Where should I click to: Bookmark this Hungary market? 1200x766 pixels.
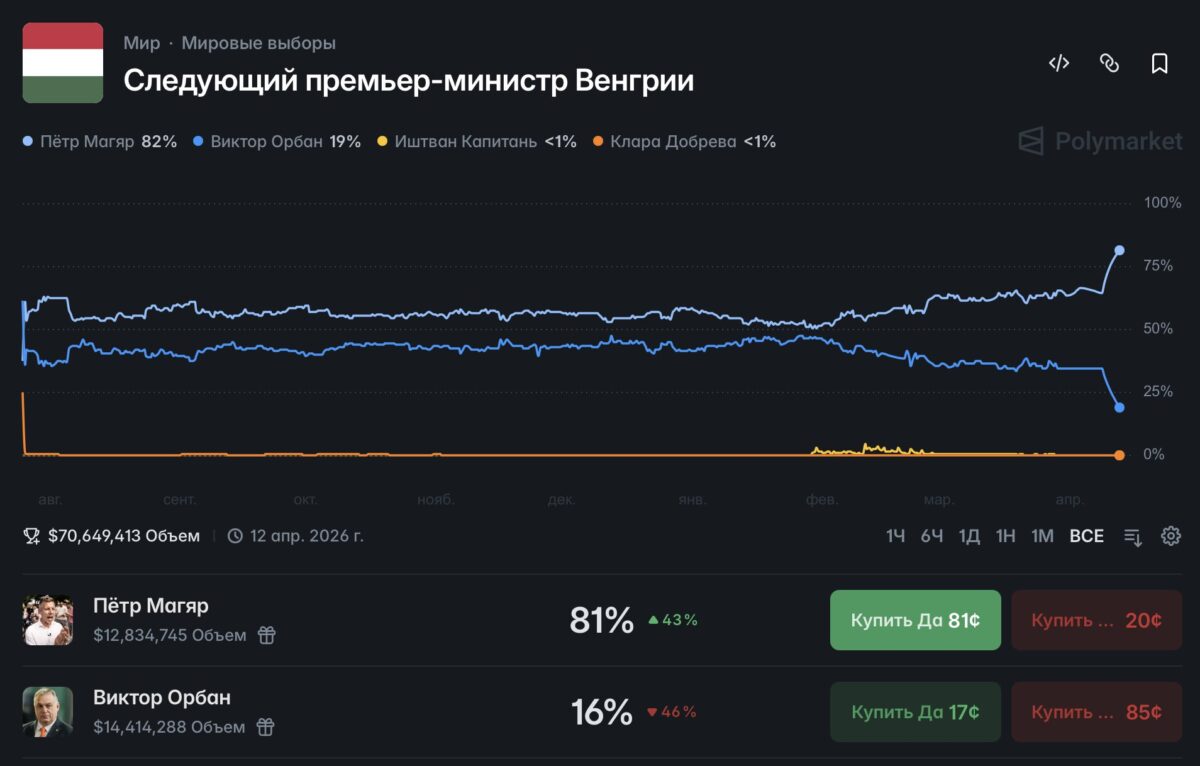1159,63
